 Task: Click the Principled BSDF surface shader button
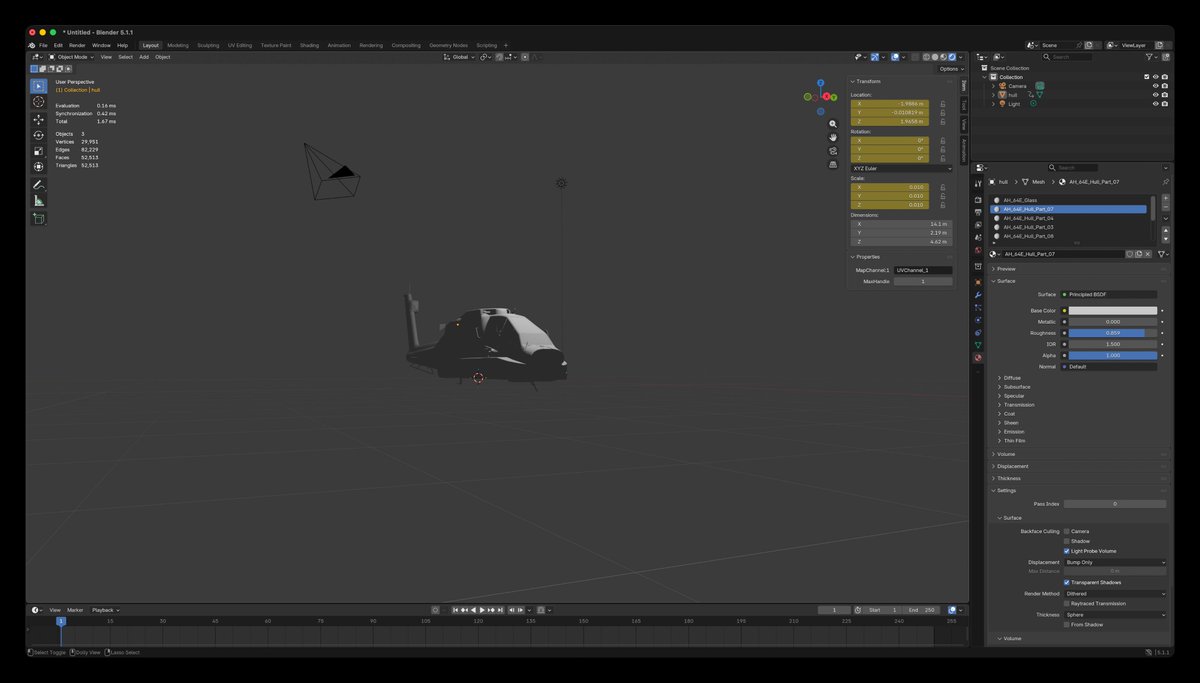(1110, 294)
